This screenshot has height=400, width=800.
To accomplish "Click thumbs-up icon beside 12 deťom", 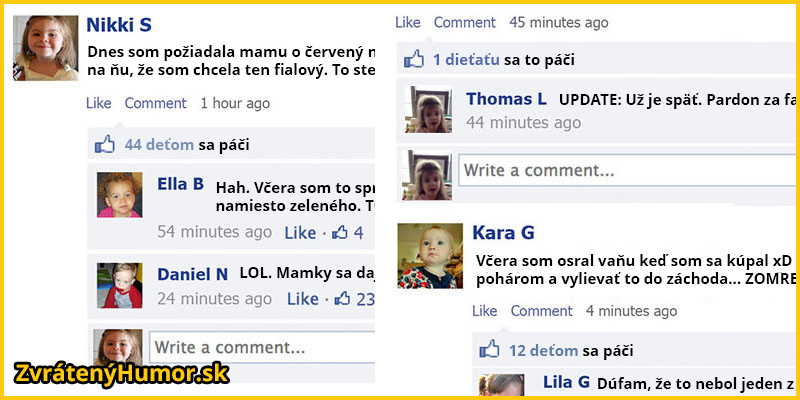I will click(489, 350).
